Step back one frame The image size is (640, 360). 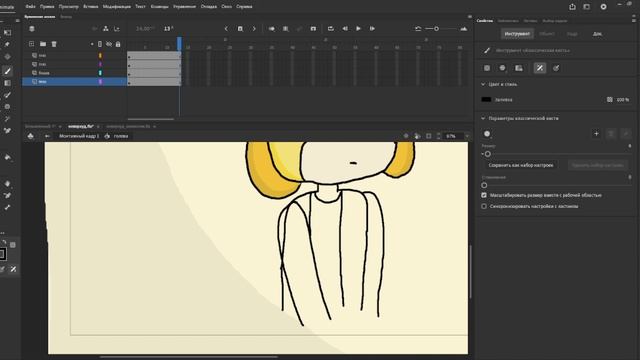pos(345,29)
